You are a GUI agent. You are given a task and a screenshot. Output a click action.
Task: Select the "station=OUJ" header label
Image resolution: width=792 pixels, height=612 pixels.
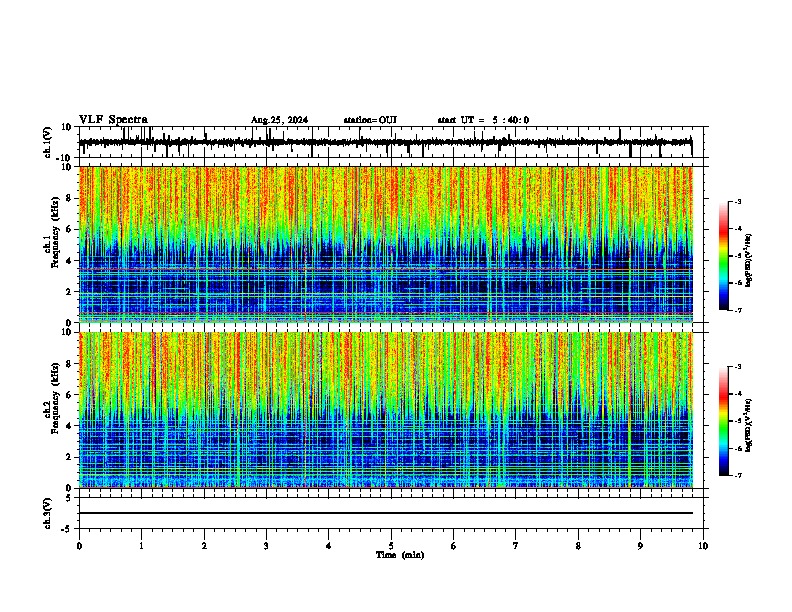pos(370,120)
